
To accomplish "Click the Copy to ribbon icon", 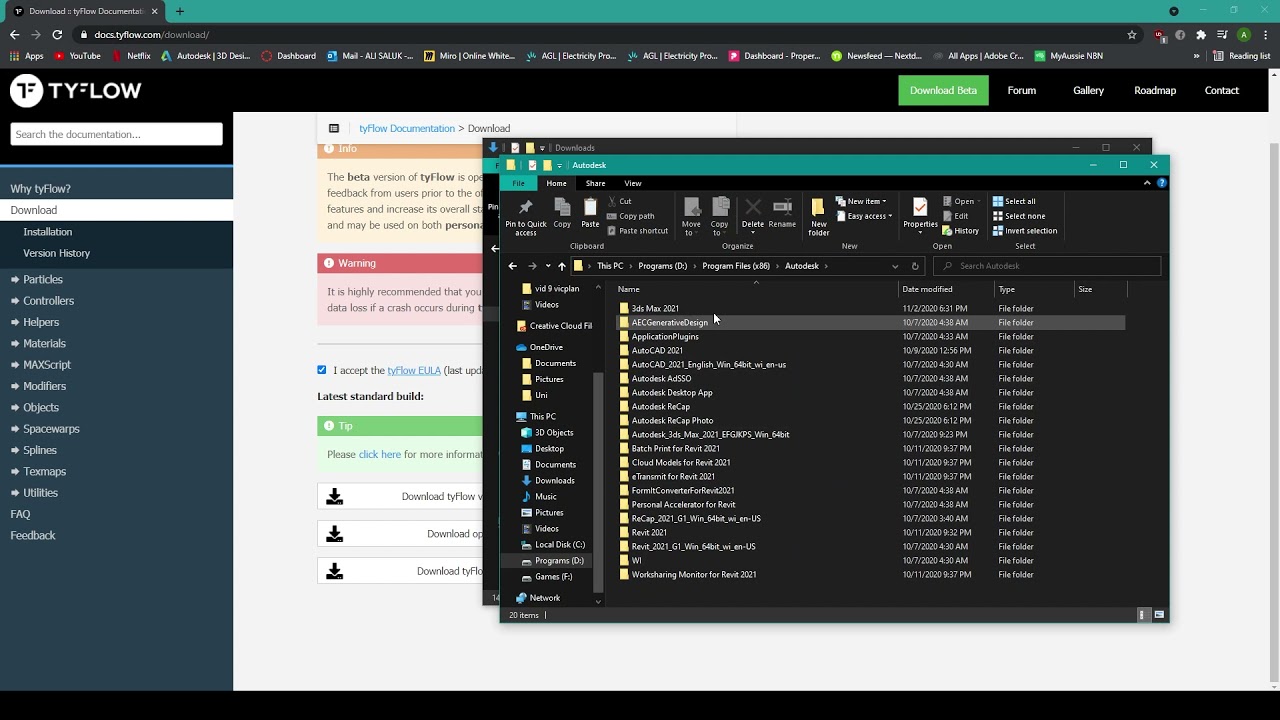I will coord(719,216).
